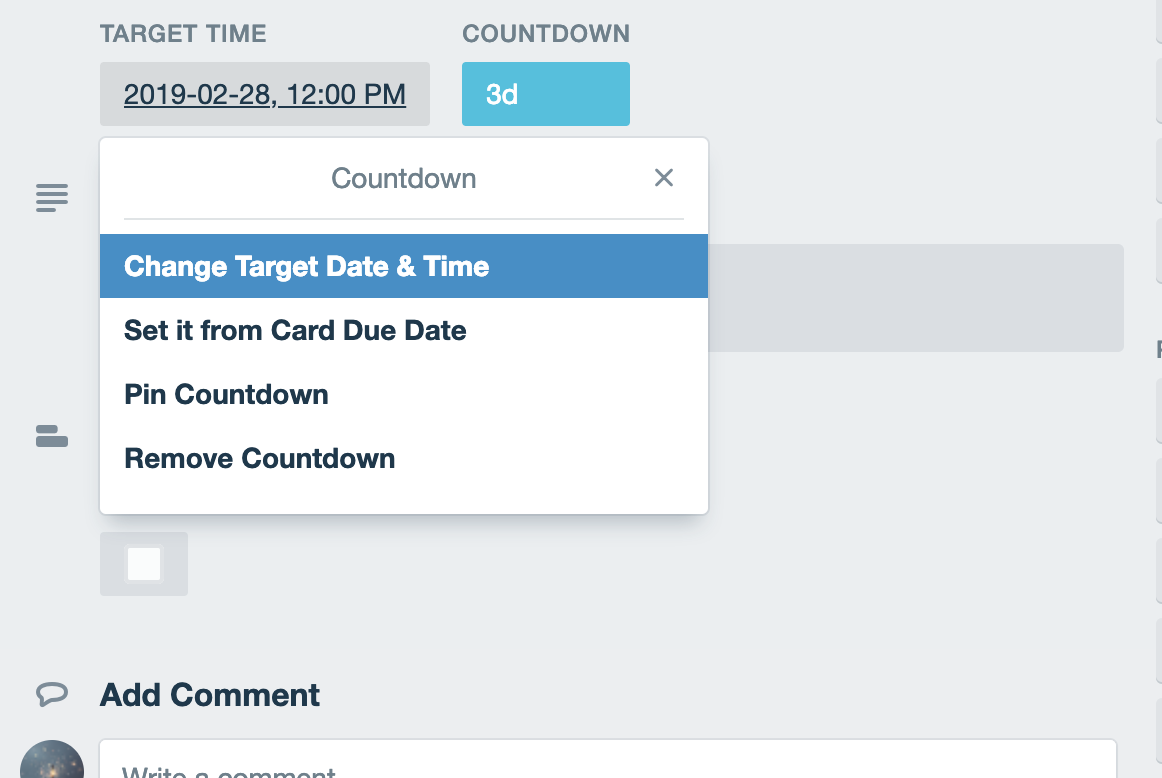Click the divider line under the Countdown title

tap(404, 218)
